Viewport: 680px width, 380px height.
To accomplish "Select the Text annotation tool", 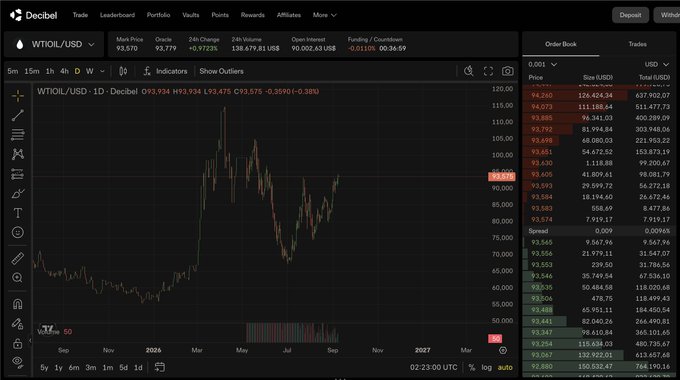I will click(18, 213).
